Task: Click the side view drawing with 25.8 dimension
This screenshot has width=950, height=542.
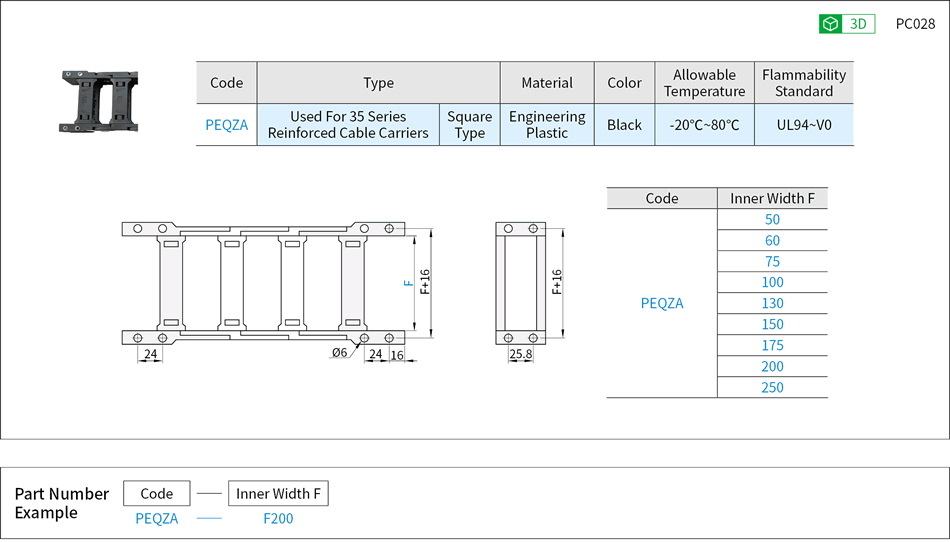Action: [520, 283]
